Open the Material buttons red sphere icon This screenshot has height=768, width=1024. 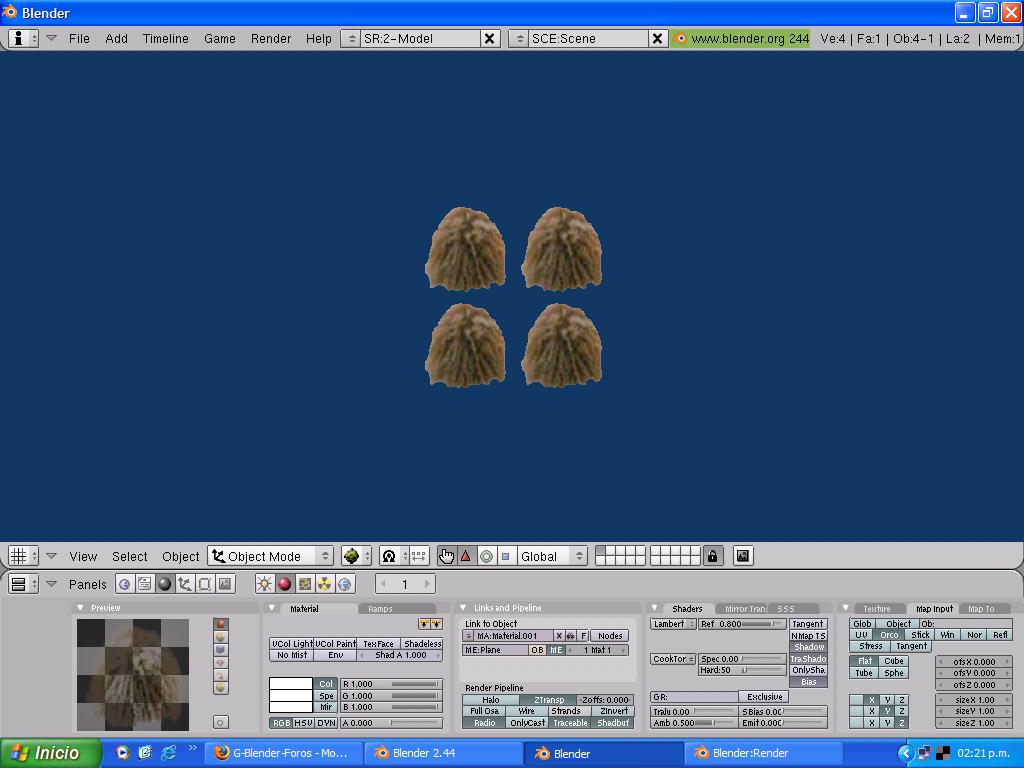284,584
